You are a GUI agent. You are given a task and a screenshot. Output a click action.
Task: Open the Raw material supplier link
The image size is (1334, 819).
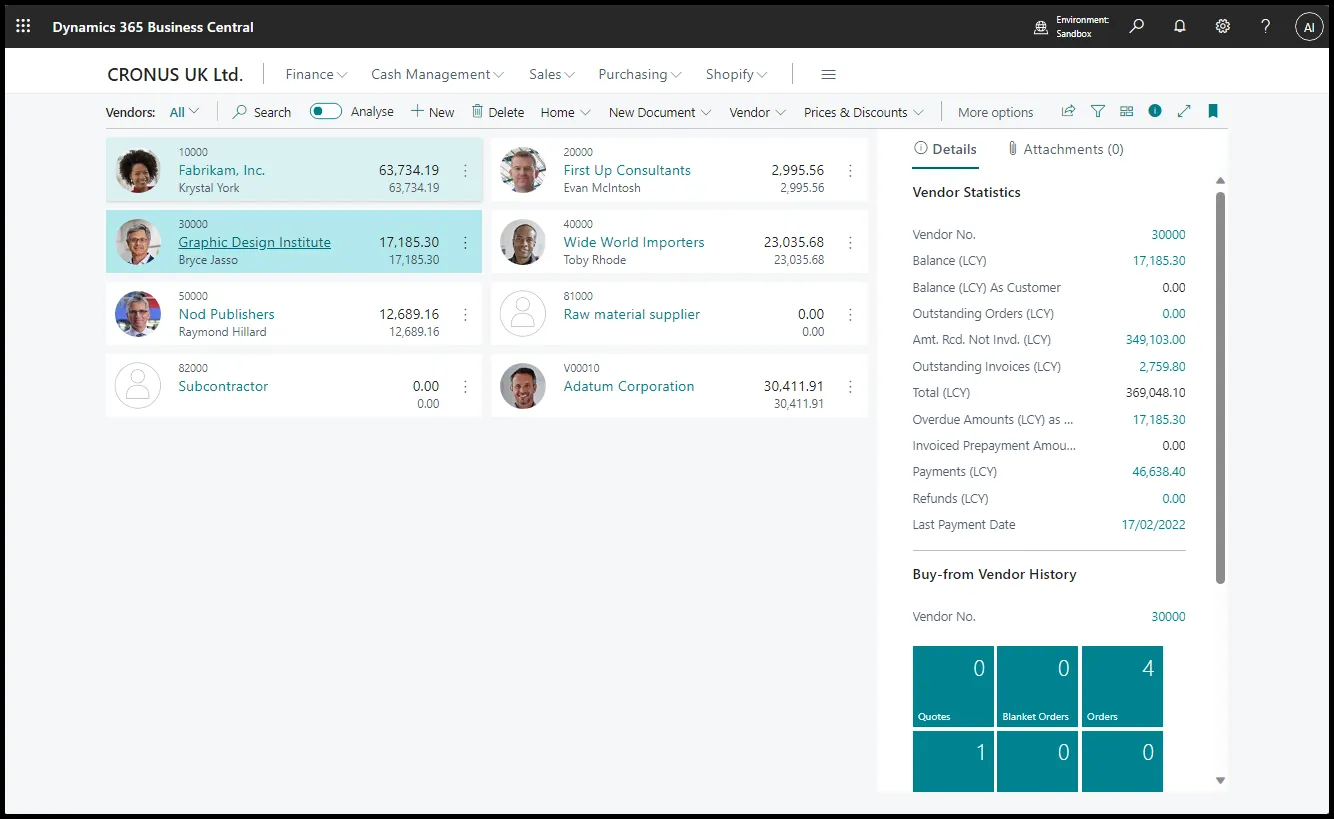pos(632,314)
